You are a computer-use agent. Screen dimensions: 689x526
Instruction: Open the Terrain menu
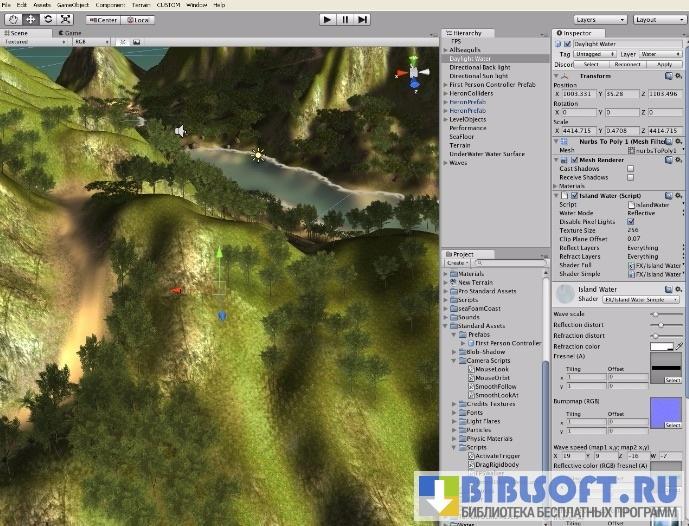(140, 5)
